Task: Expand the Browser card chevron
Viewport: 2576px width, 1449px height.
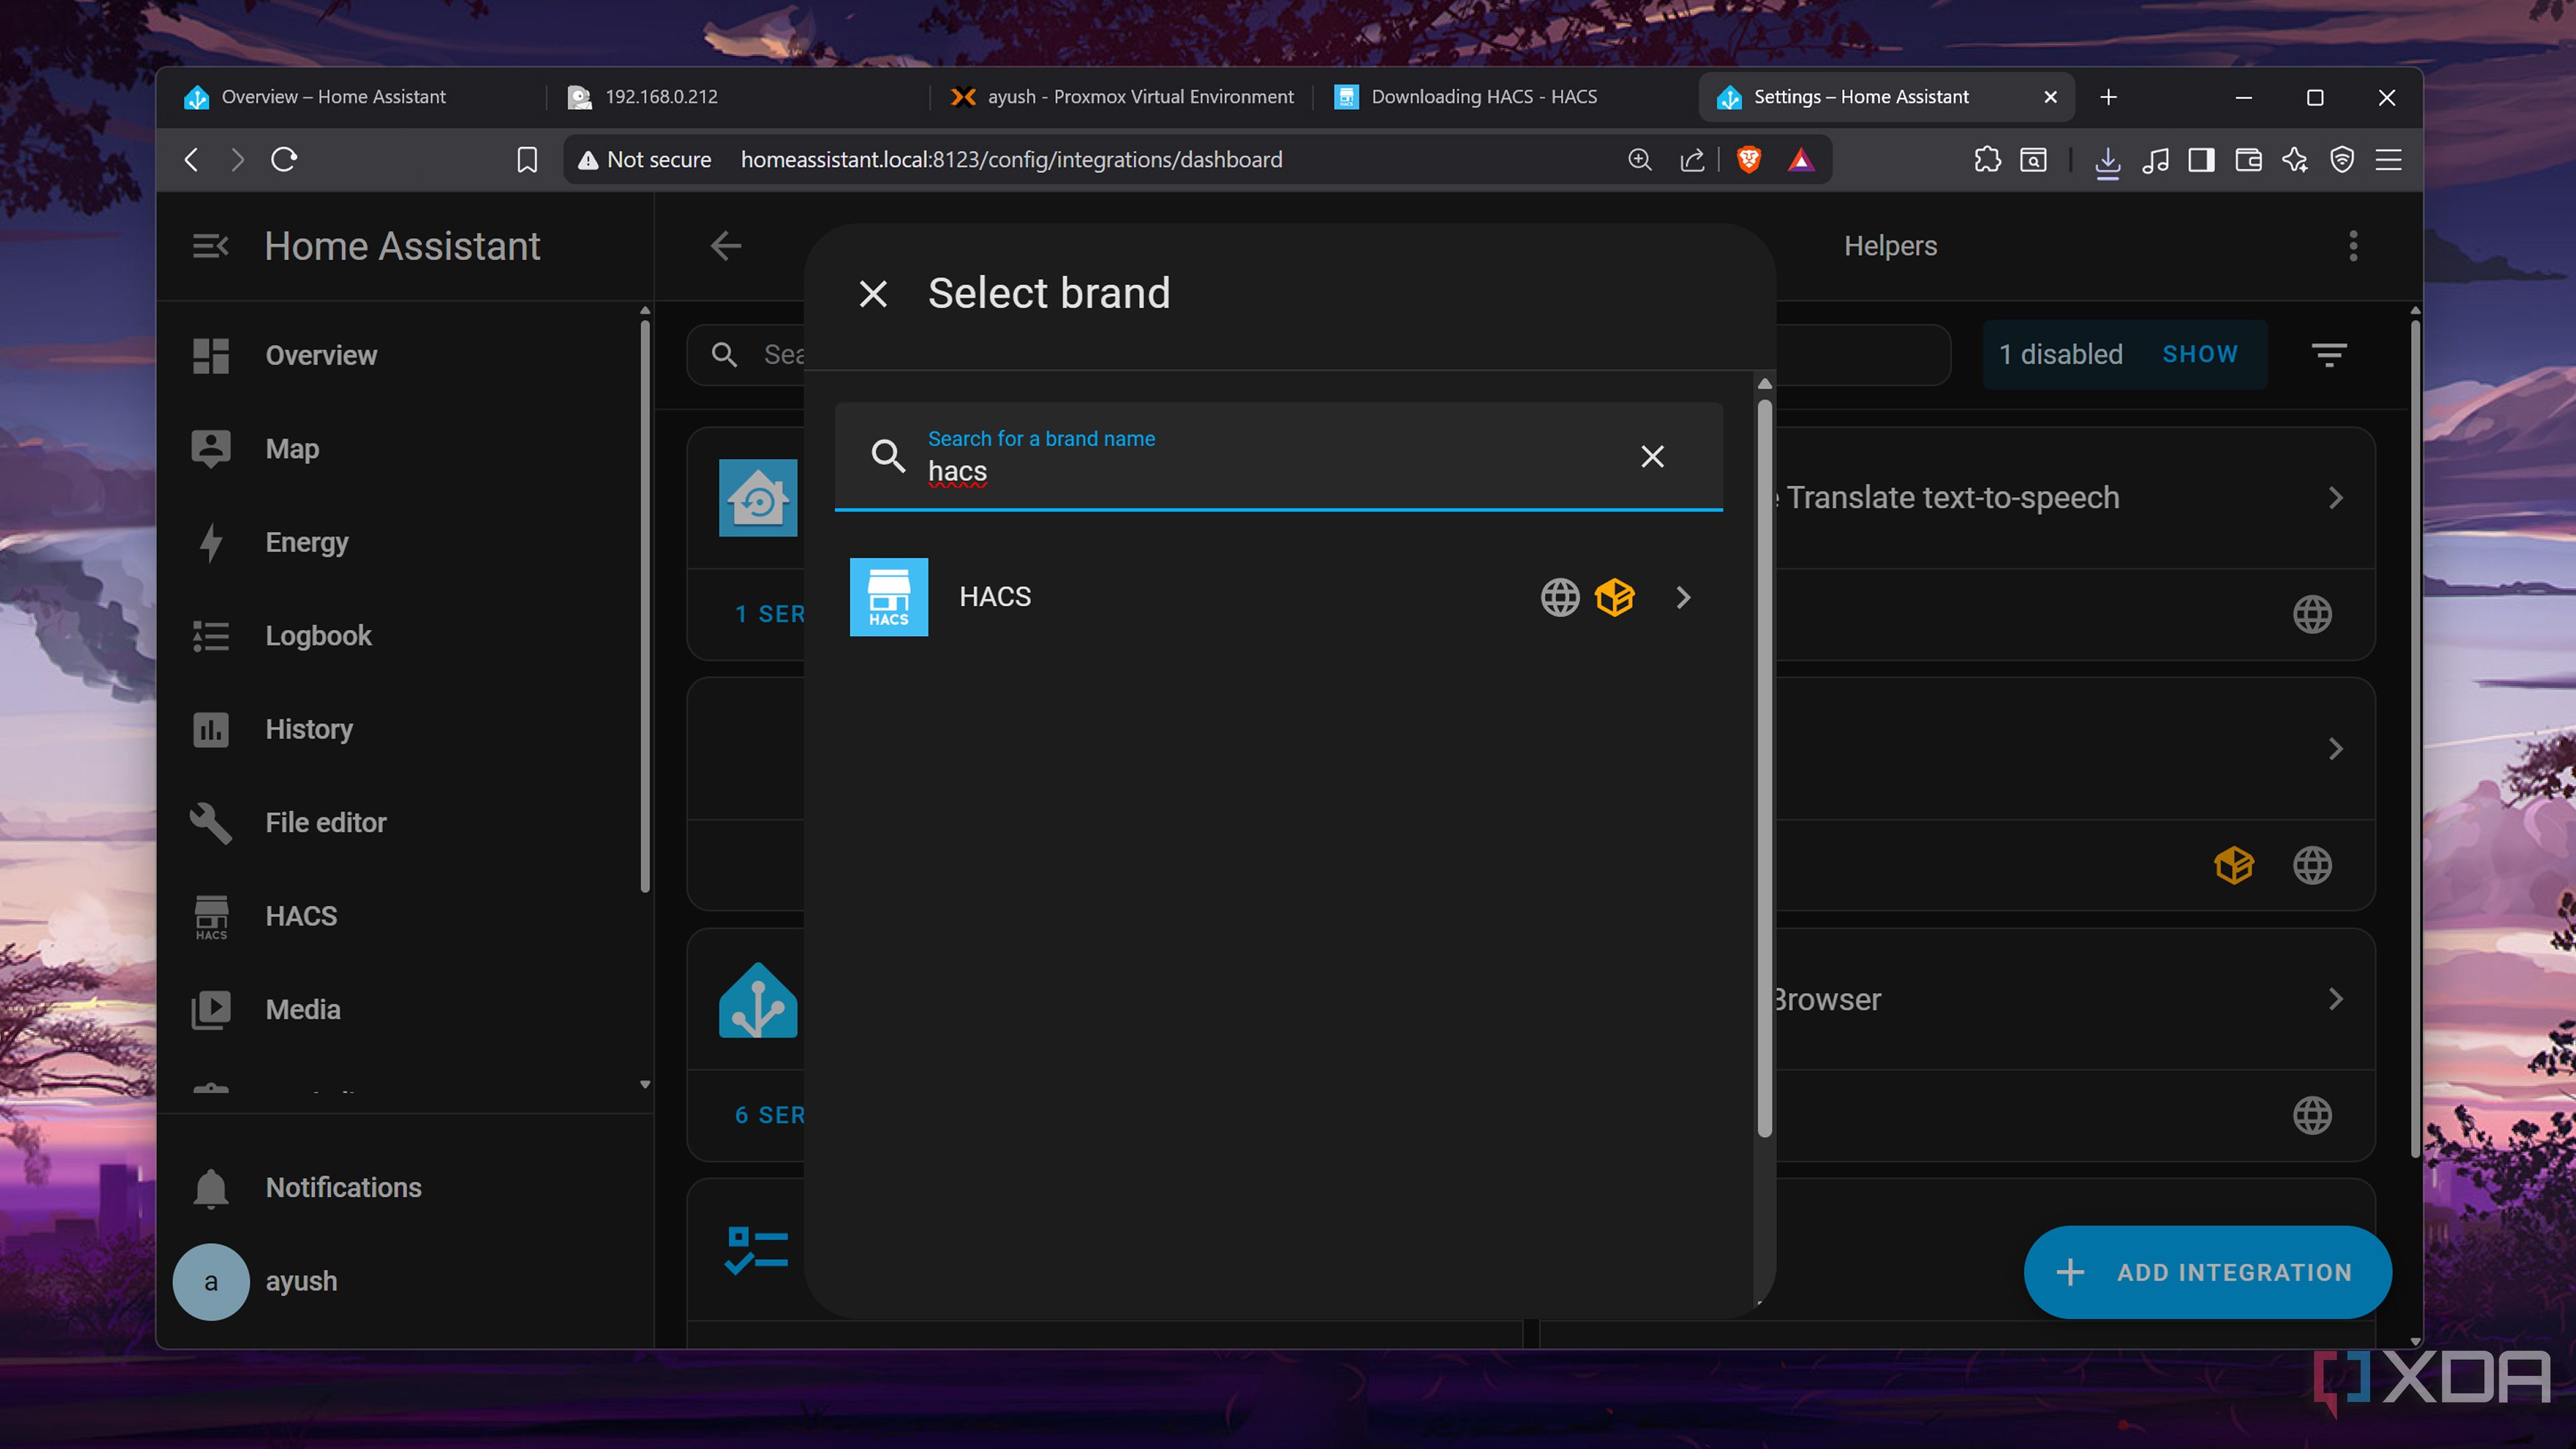Action: pos(2336,1000)
